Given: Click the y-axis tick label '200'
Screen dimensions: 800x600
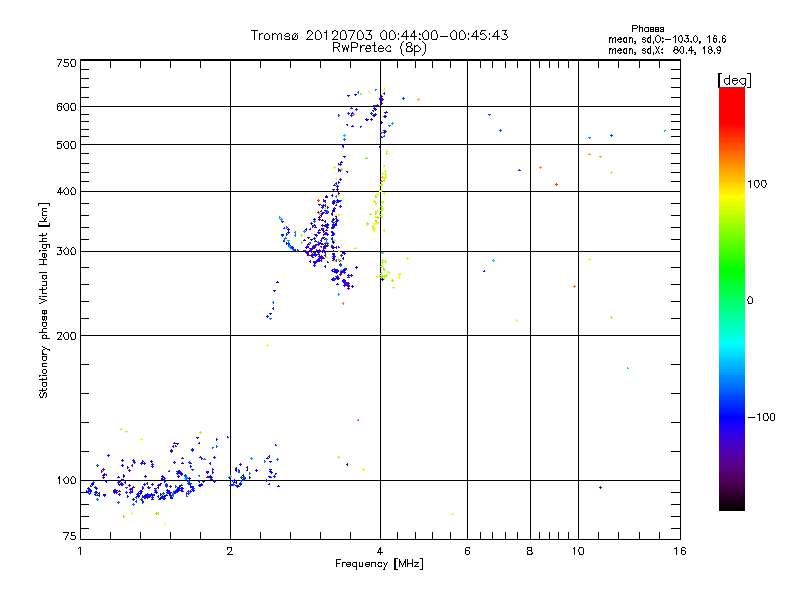Looking at the screenshot, I should tap(66, 336).
